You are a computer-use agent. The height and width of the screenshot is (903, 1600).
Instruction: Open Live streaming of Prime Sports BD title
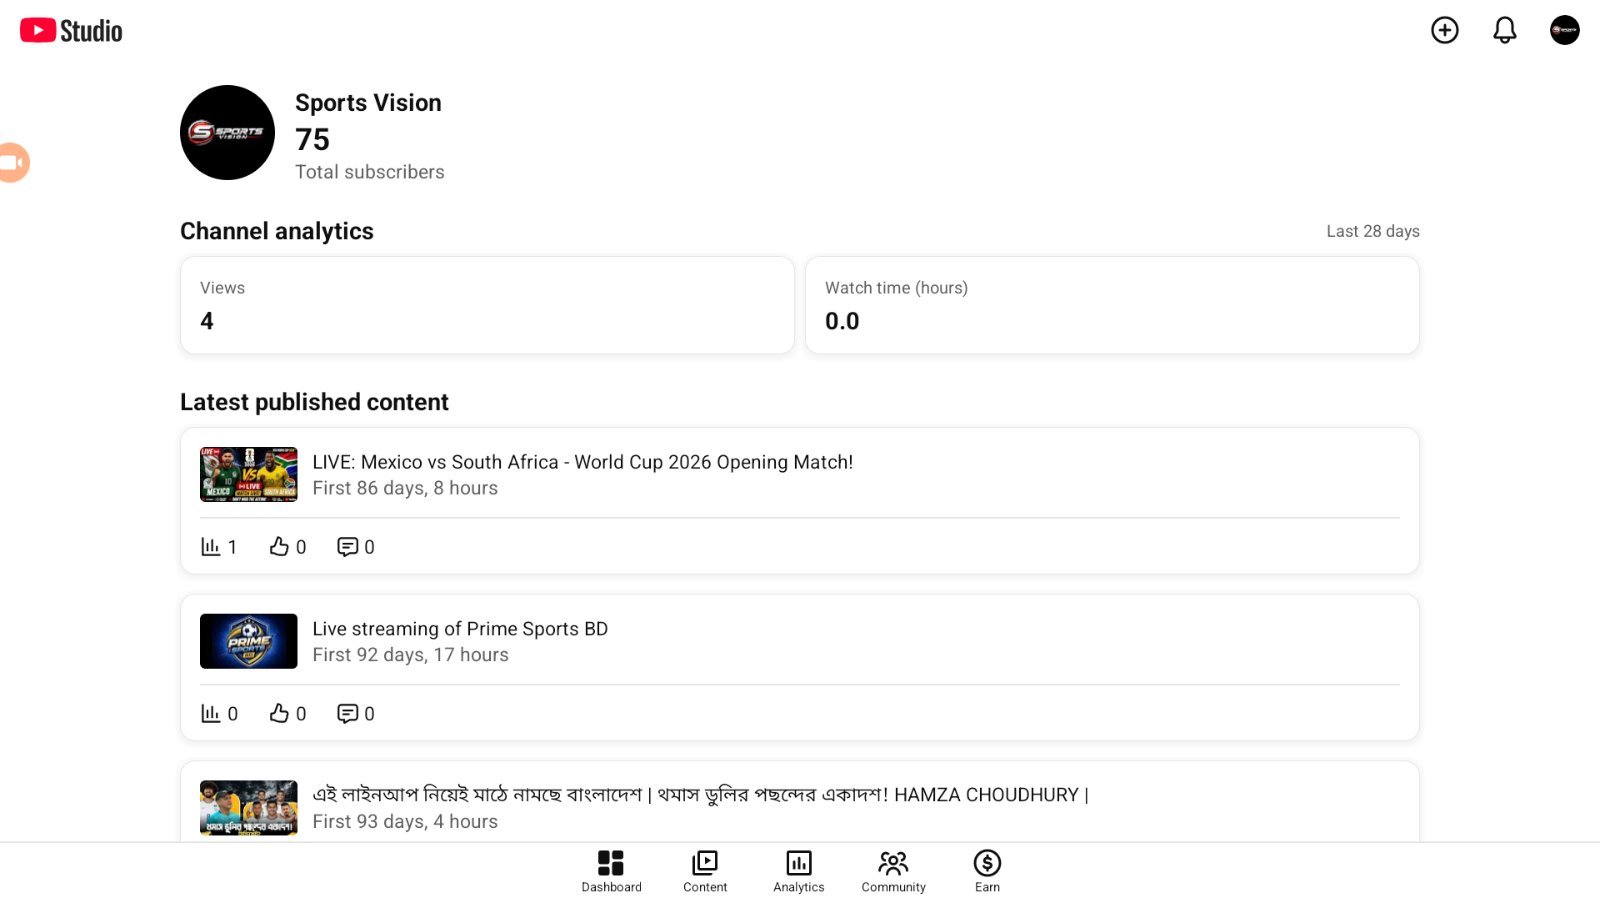460,628
